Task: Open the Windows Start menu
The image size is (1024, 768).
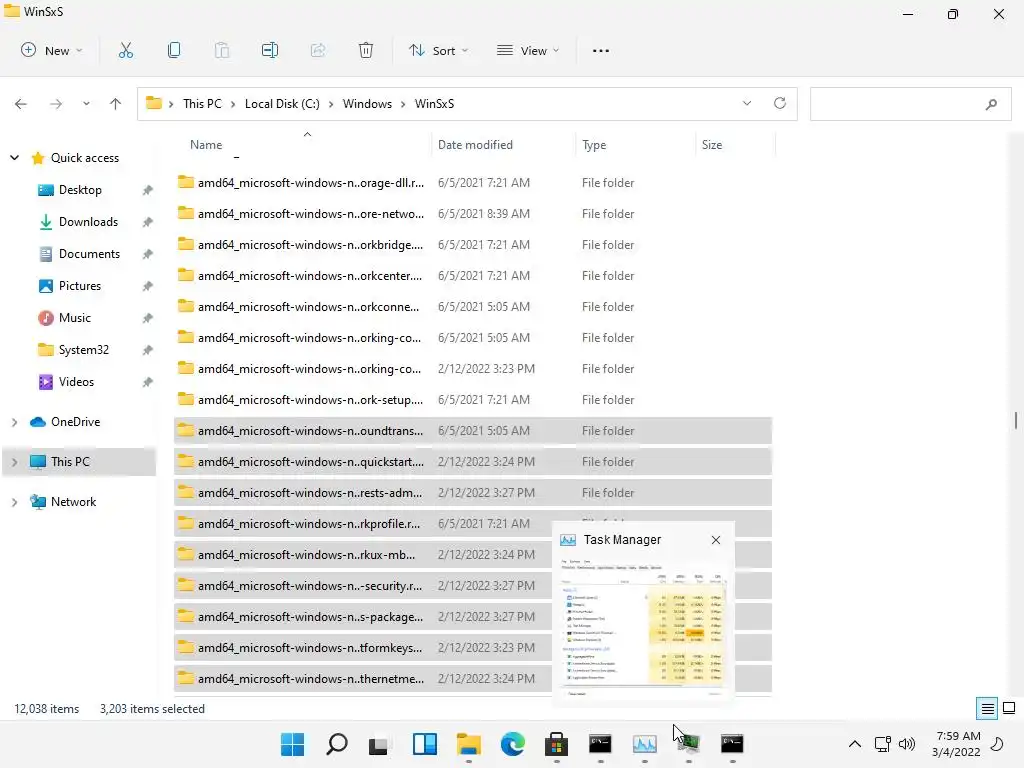Action: point(293,744)
